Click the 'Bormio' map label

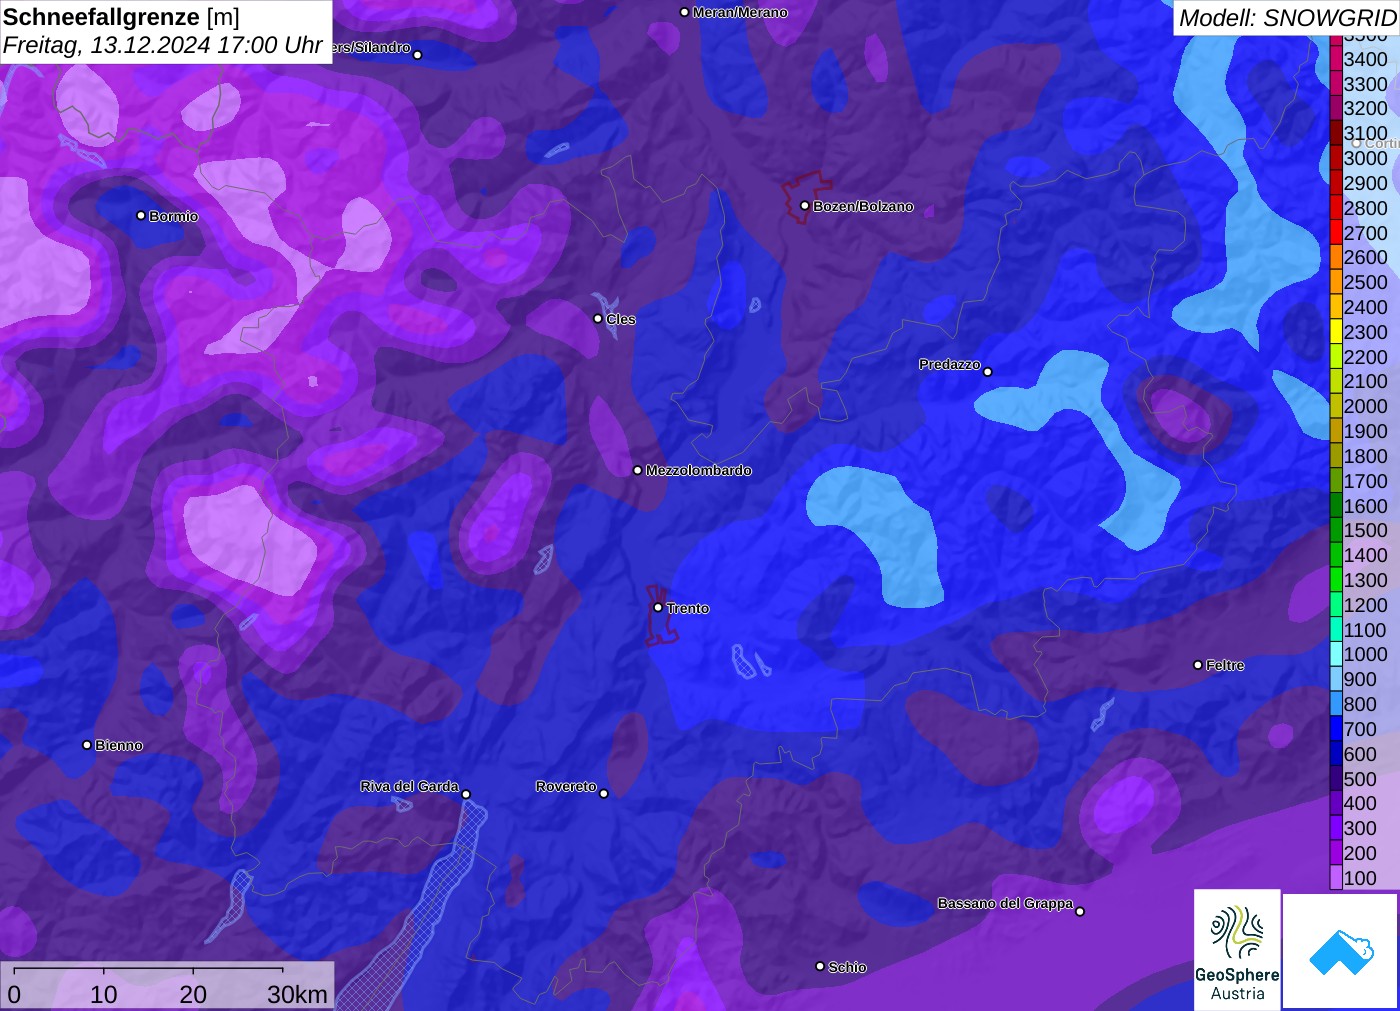pyautogui.click(x=174, y=216)
